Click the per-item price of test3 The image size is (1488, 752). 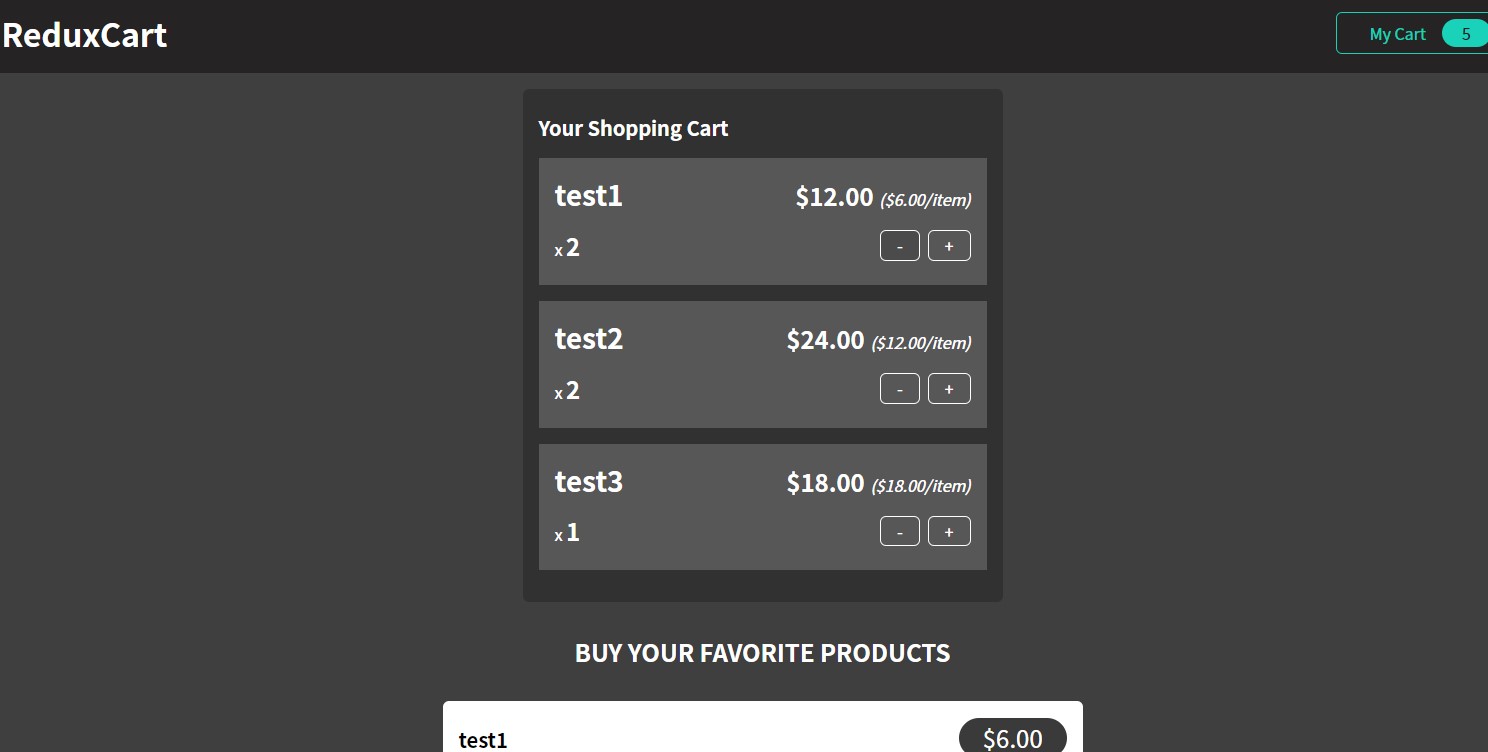(920, 486)
